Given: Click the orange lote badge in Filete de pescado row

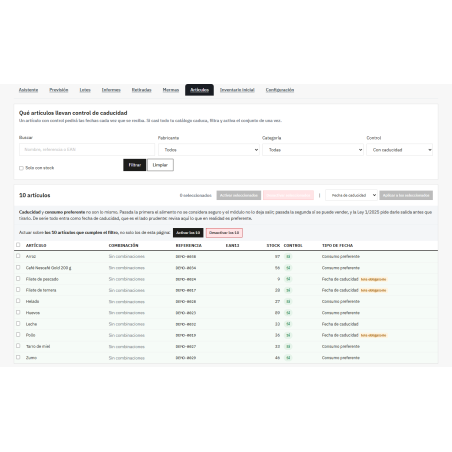Looking at the screenshot, I should tap(374, 279).
